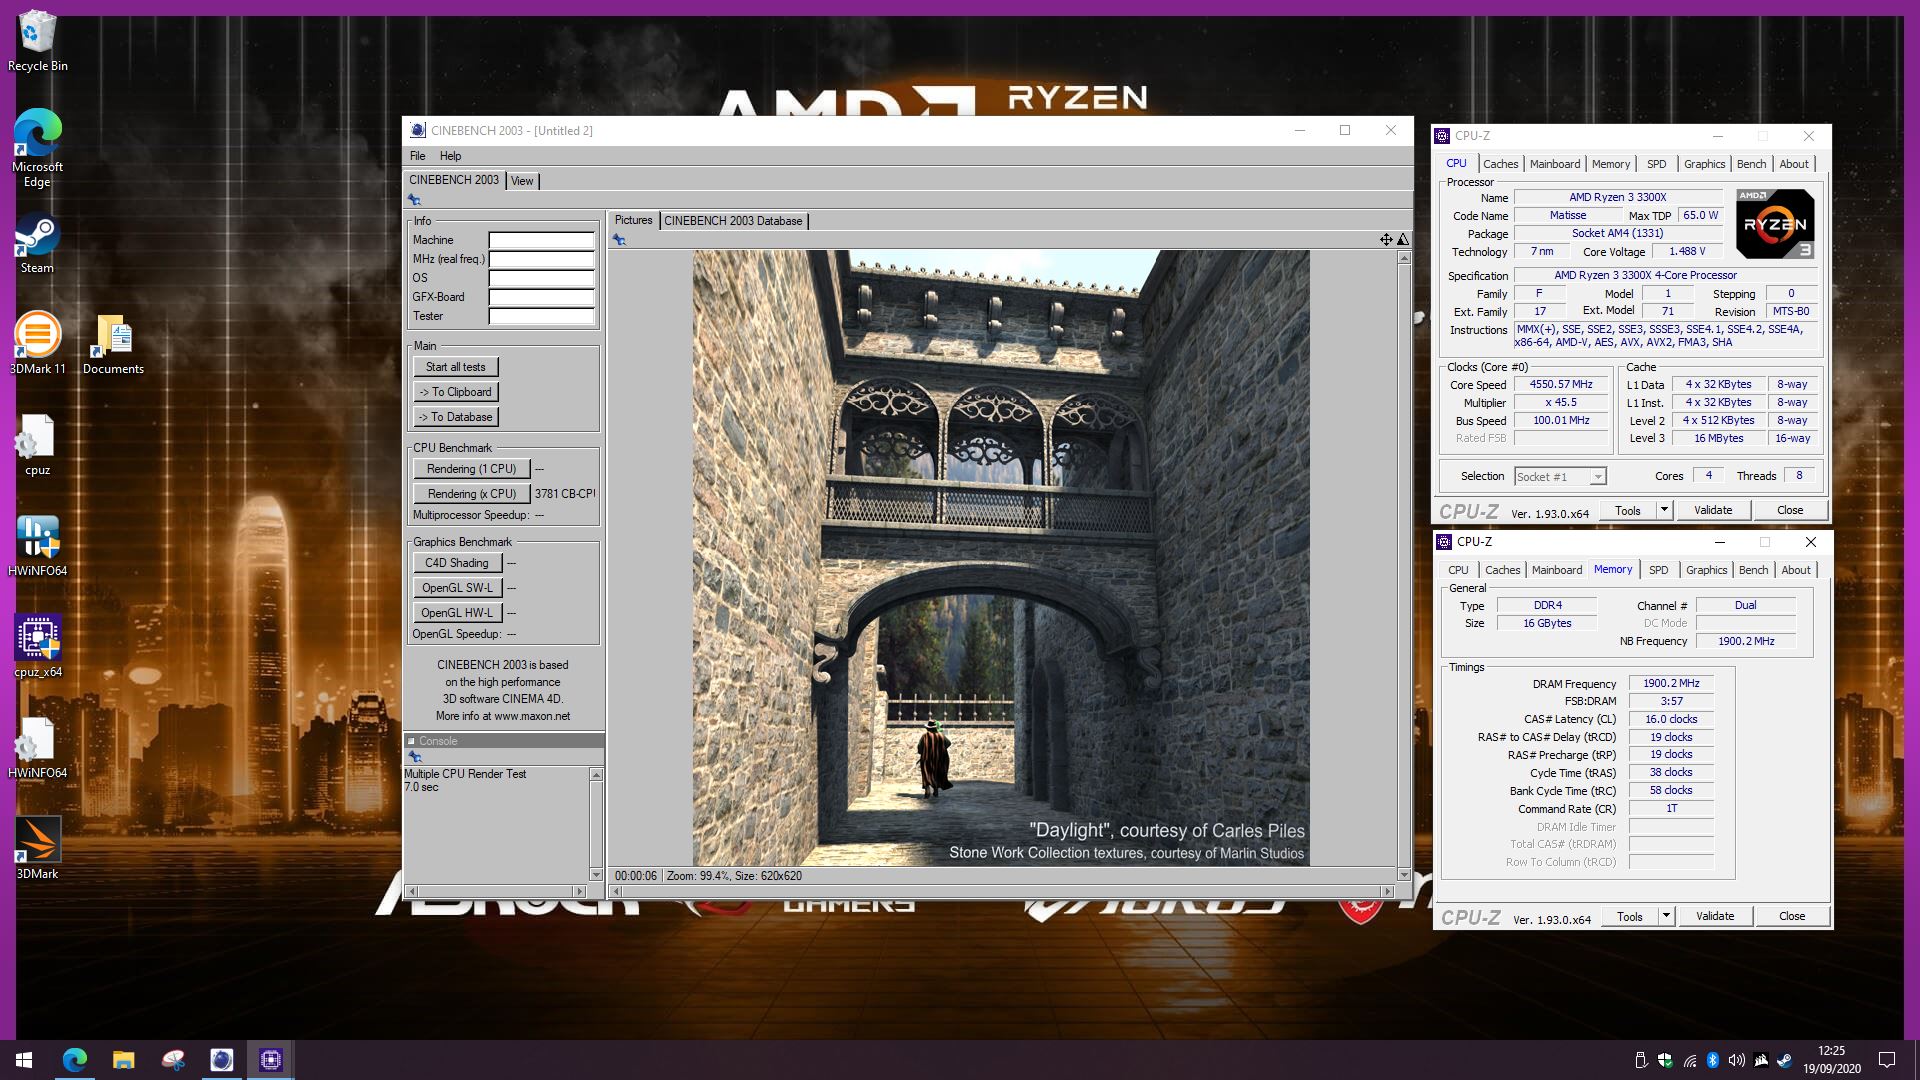Select the 3DMark 11 desktop icon

point(37,343)
